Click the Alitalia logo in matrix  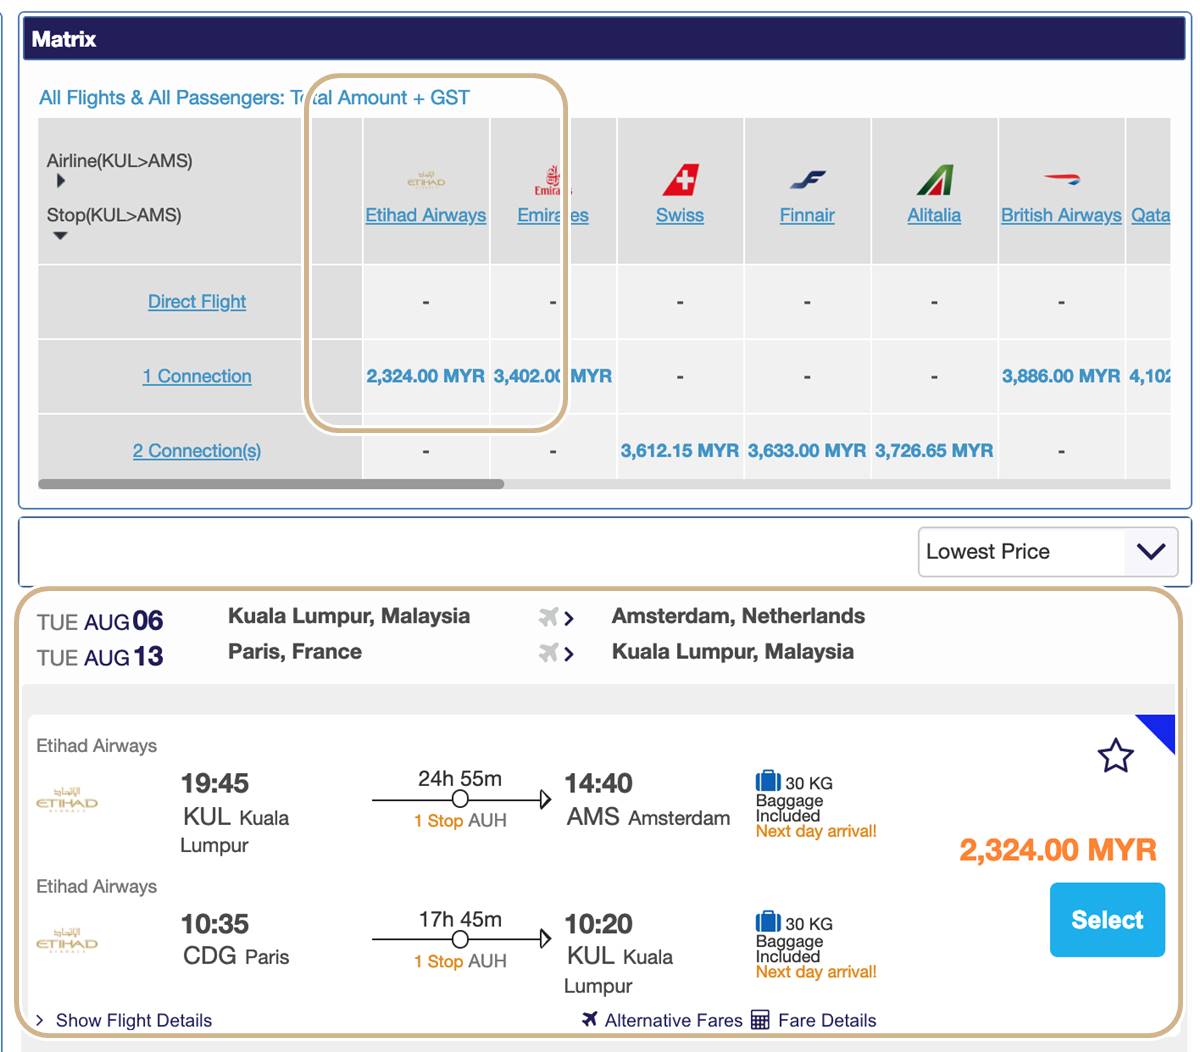click(934, 179)
